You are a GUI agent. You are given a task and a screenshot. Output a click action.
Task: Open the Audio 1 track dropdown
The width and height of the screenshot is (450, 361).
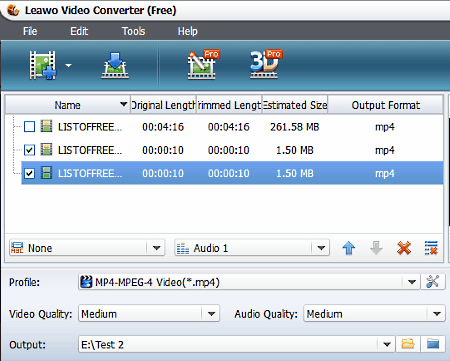(321, 248)
